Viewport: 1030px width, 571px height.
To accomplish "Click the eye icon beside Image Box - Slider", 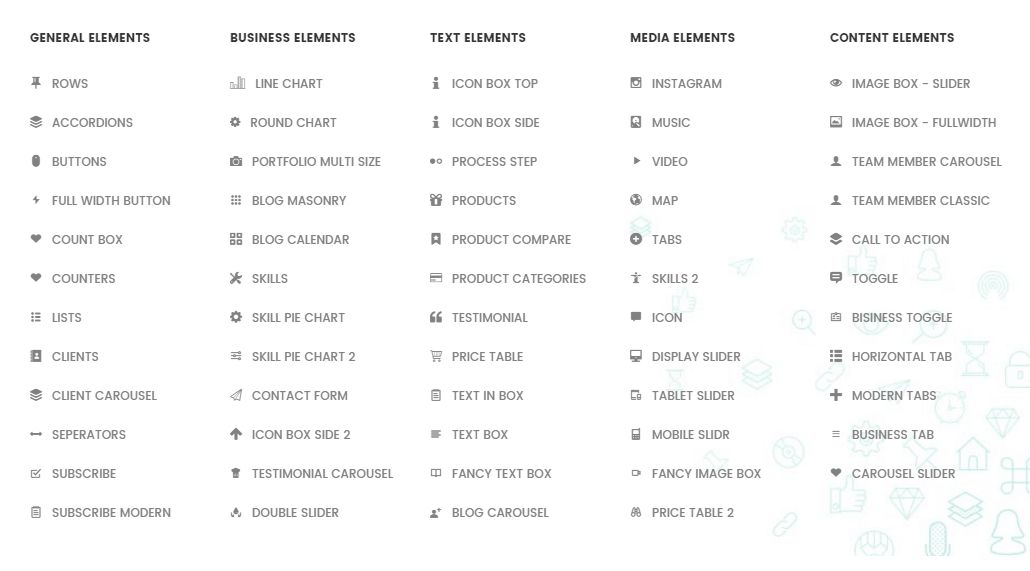I will tap(836, 83).
